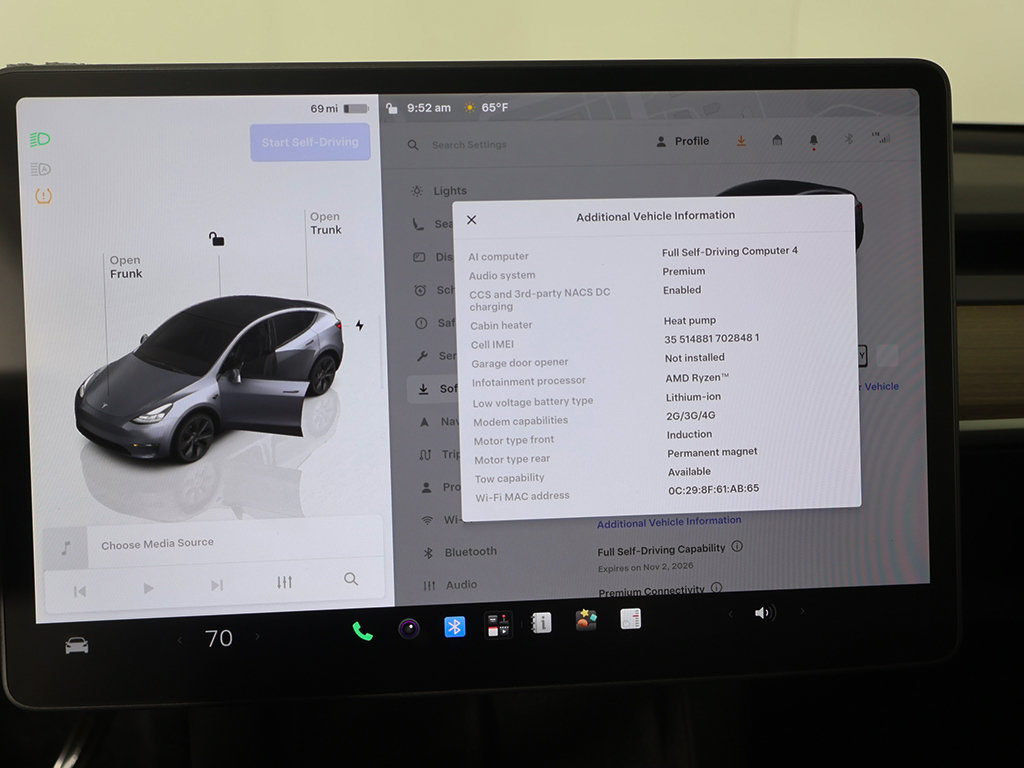Tap the Cell IMEI number value
Viewport: 1024px width, 768px height.
(x=711, y=338)
